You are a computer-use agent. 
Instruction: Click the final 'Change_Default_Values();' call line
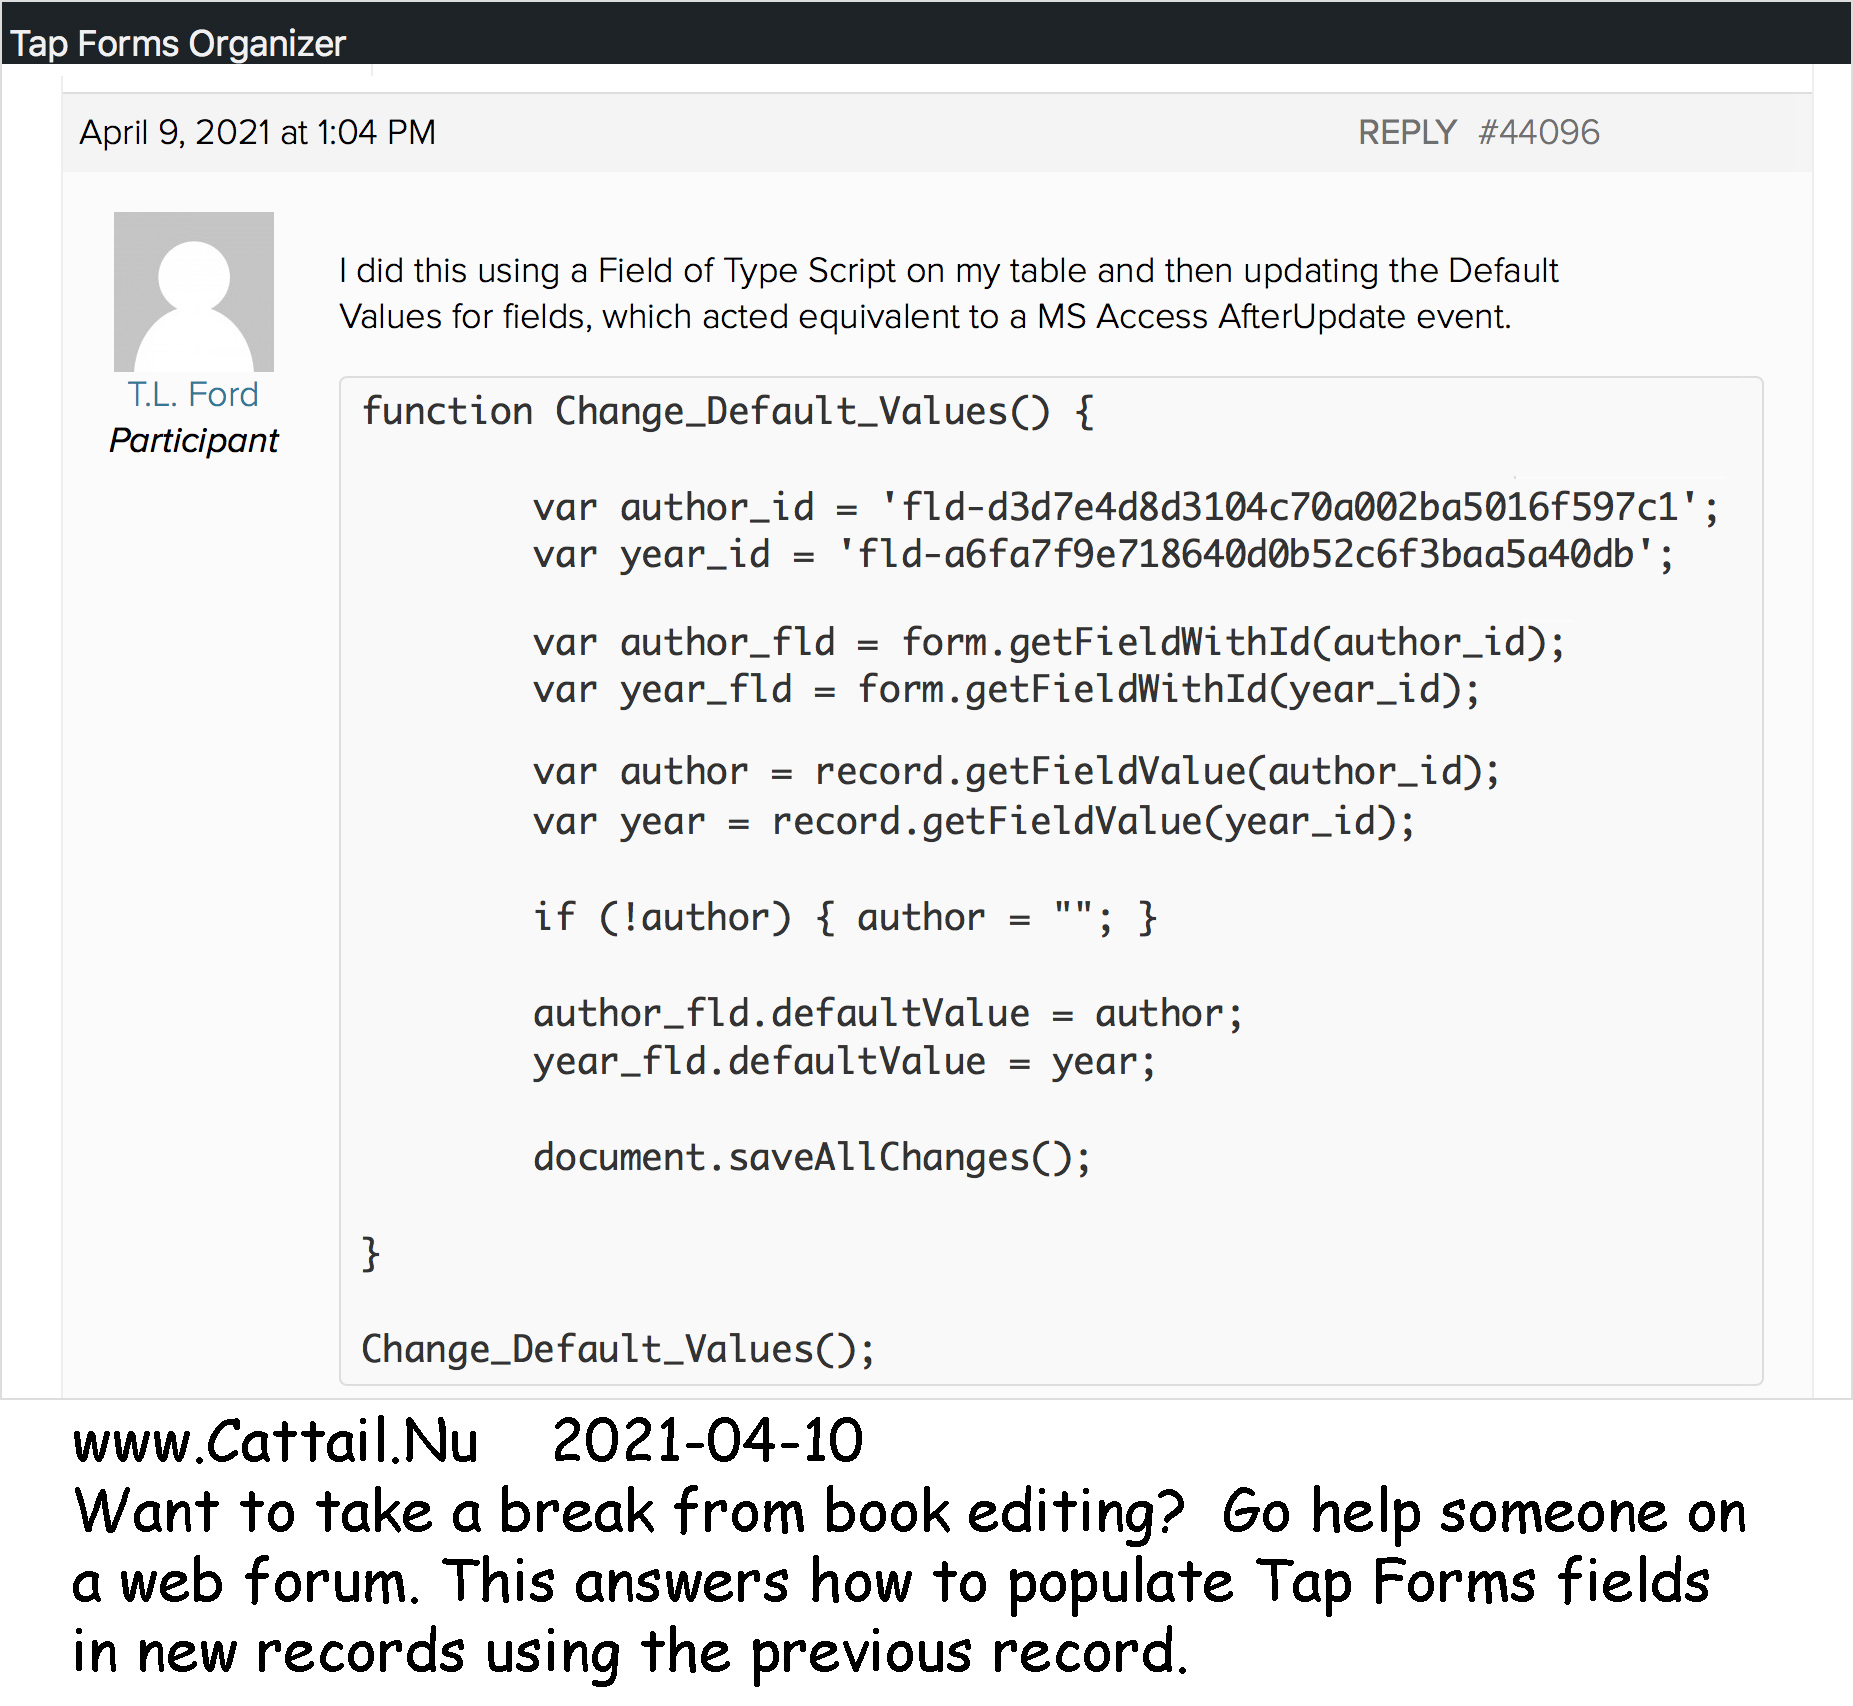tap(618, 1350)
